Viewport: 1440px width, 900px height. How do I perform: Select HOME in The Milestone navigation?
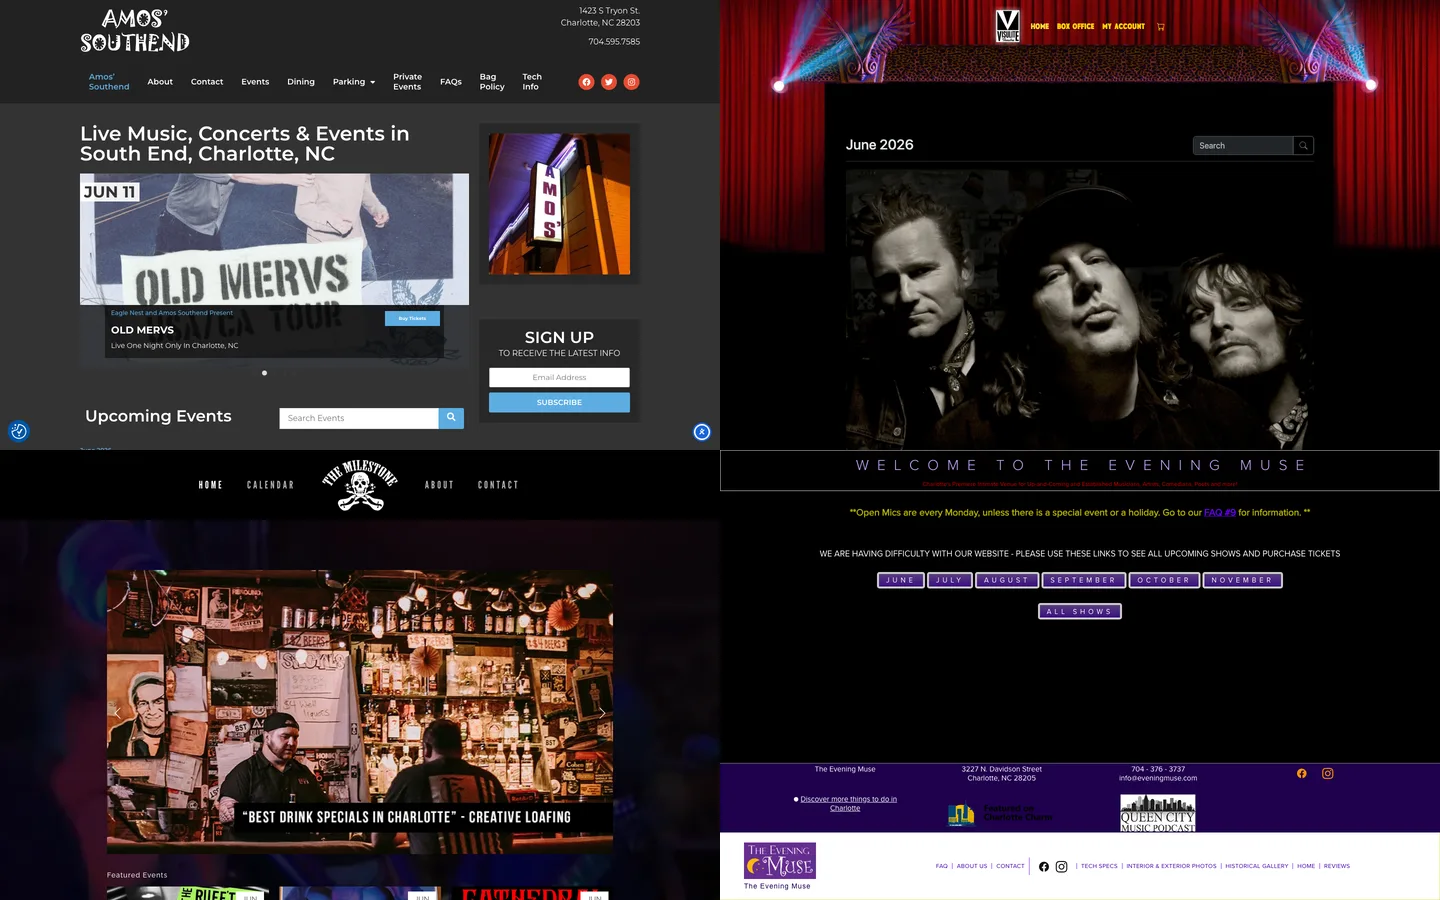(x=211, y=485)
